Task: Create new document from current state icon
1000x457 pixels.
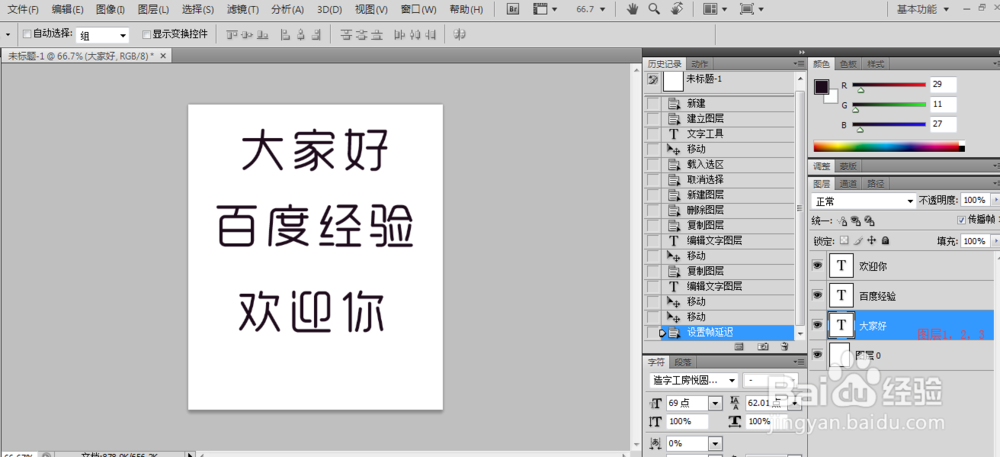Action: click(x=740, y=347)
